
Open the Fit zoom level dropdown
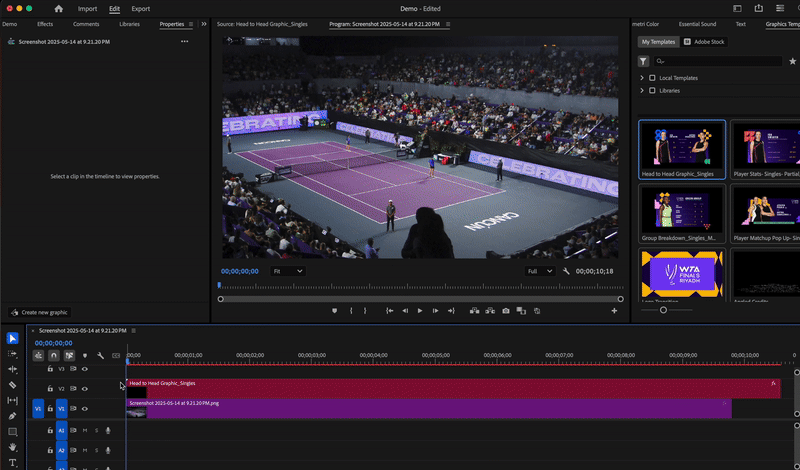[x=287, y=271]
